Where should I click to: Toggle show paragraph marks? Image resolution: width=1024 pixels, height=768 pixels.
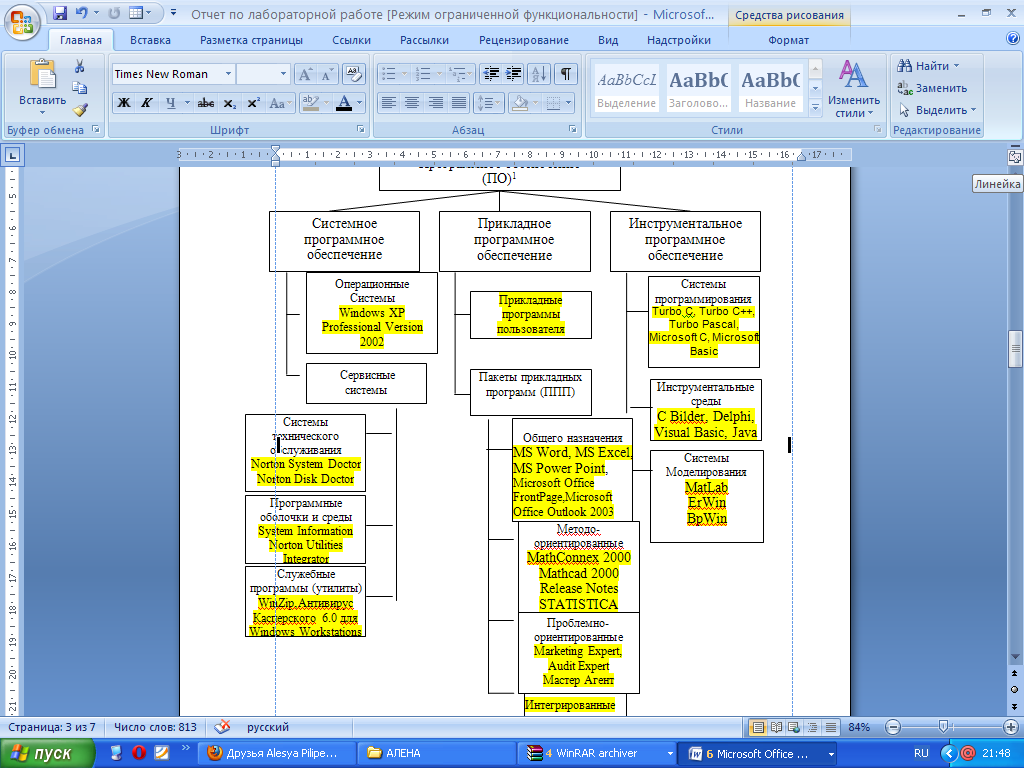pyautogui.click(x=566, y=74)
